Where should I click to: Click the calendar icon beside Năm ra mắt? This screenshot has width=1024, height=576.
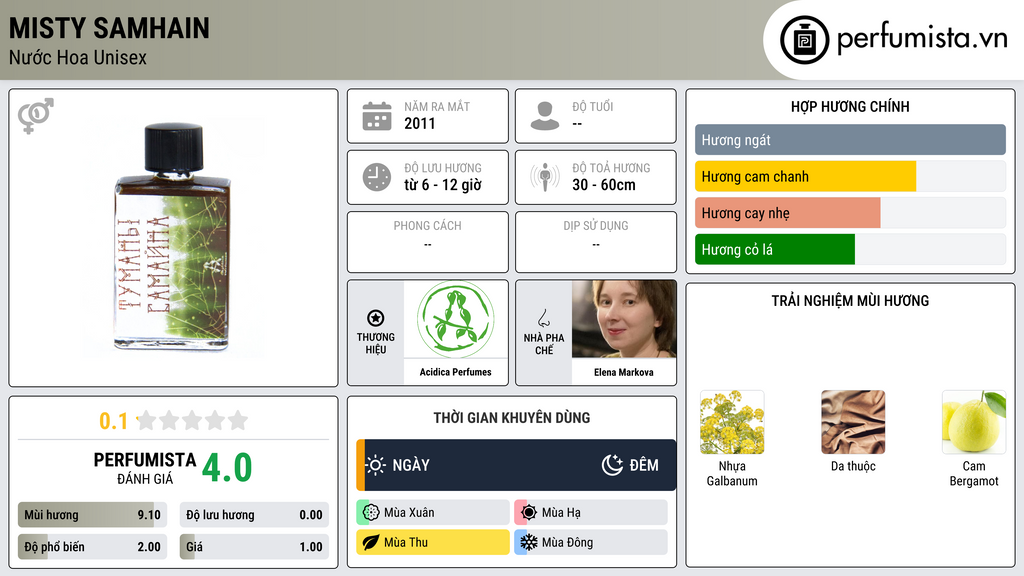click(377, 116)
